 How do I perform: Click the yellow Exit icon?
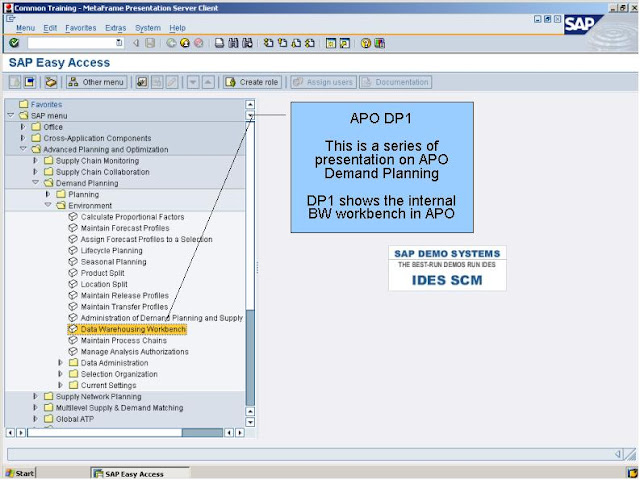click(185, 43)
